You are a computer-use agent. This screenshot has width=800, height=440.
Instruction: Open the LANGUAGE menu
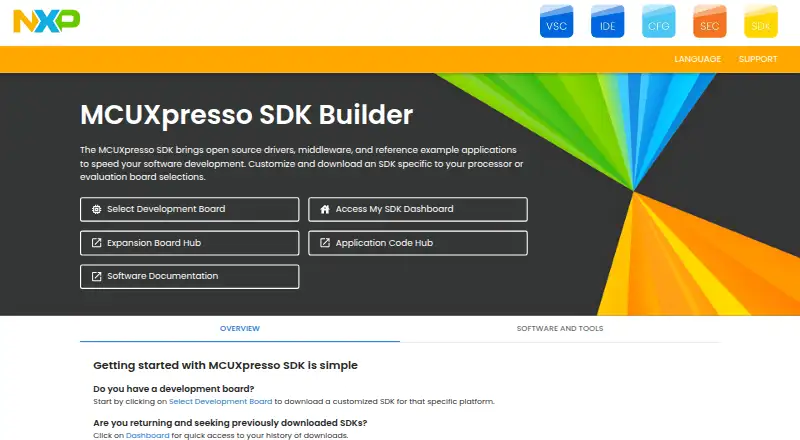tap(697, 59)
